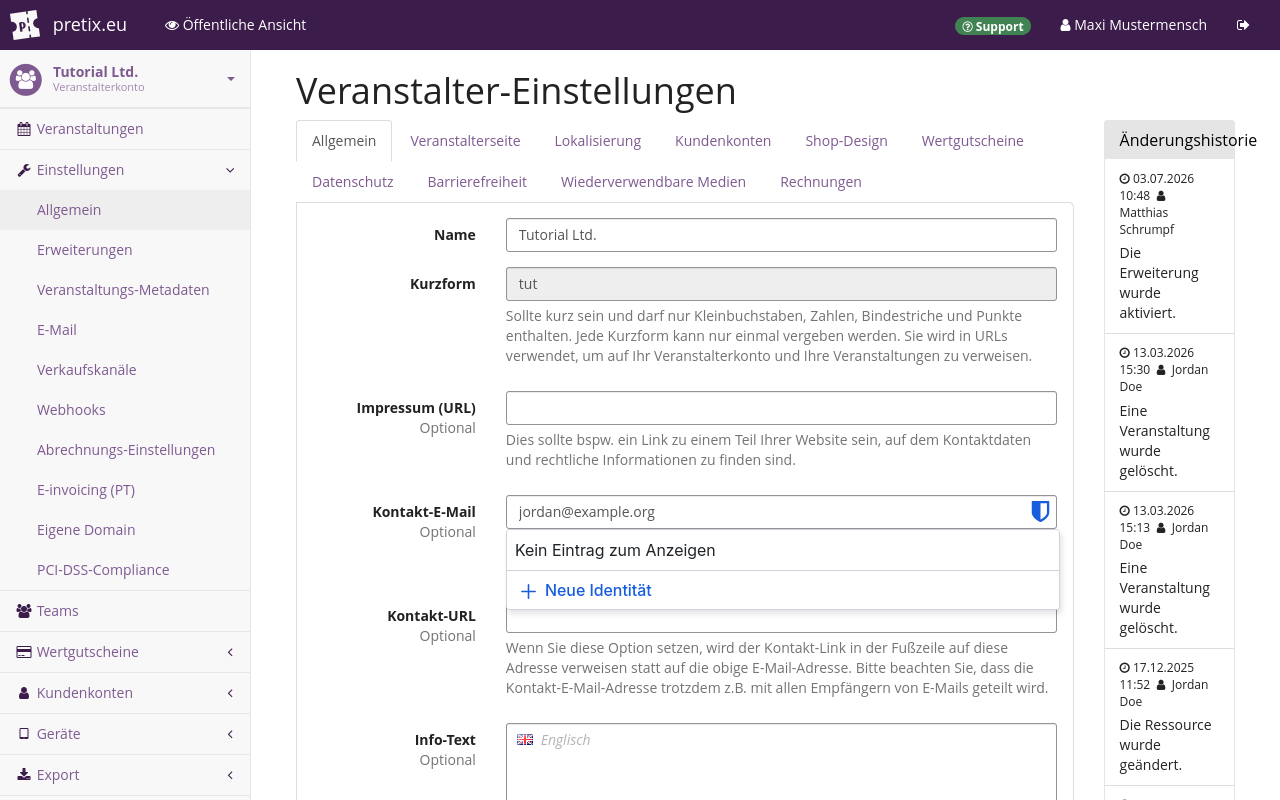Open the Shop-Design tab
The image size is (1280, 800).
846,141
